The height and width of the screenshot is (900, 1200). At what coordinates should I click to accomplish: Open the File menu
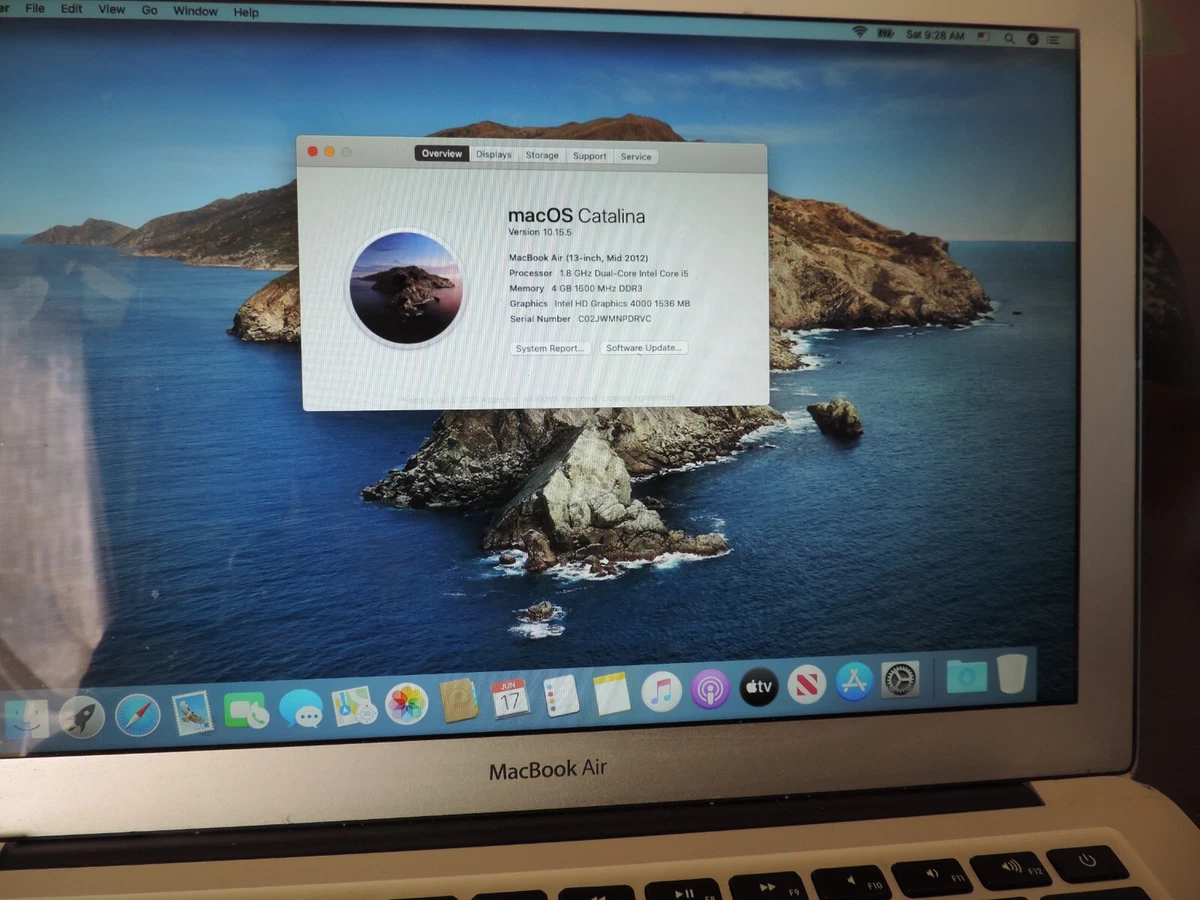click(x=34, y=8)
